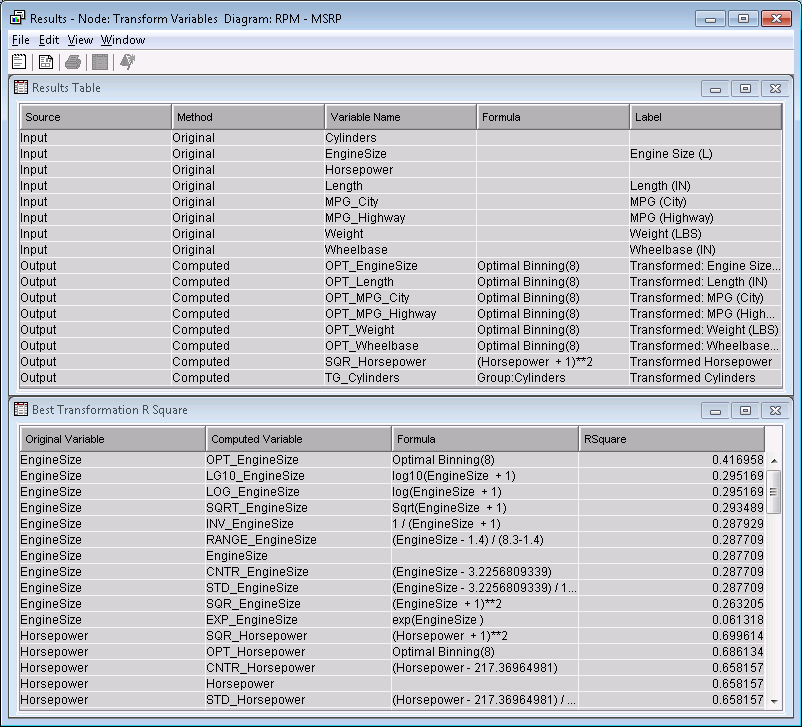
Task: Click the Log notepad toolbar icon
Action: coord(20,61)
